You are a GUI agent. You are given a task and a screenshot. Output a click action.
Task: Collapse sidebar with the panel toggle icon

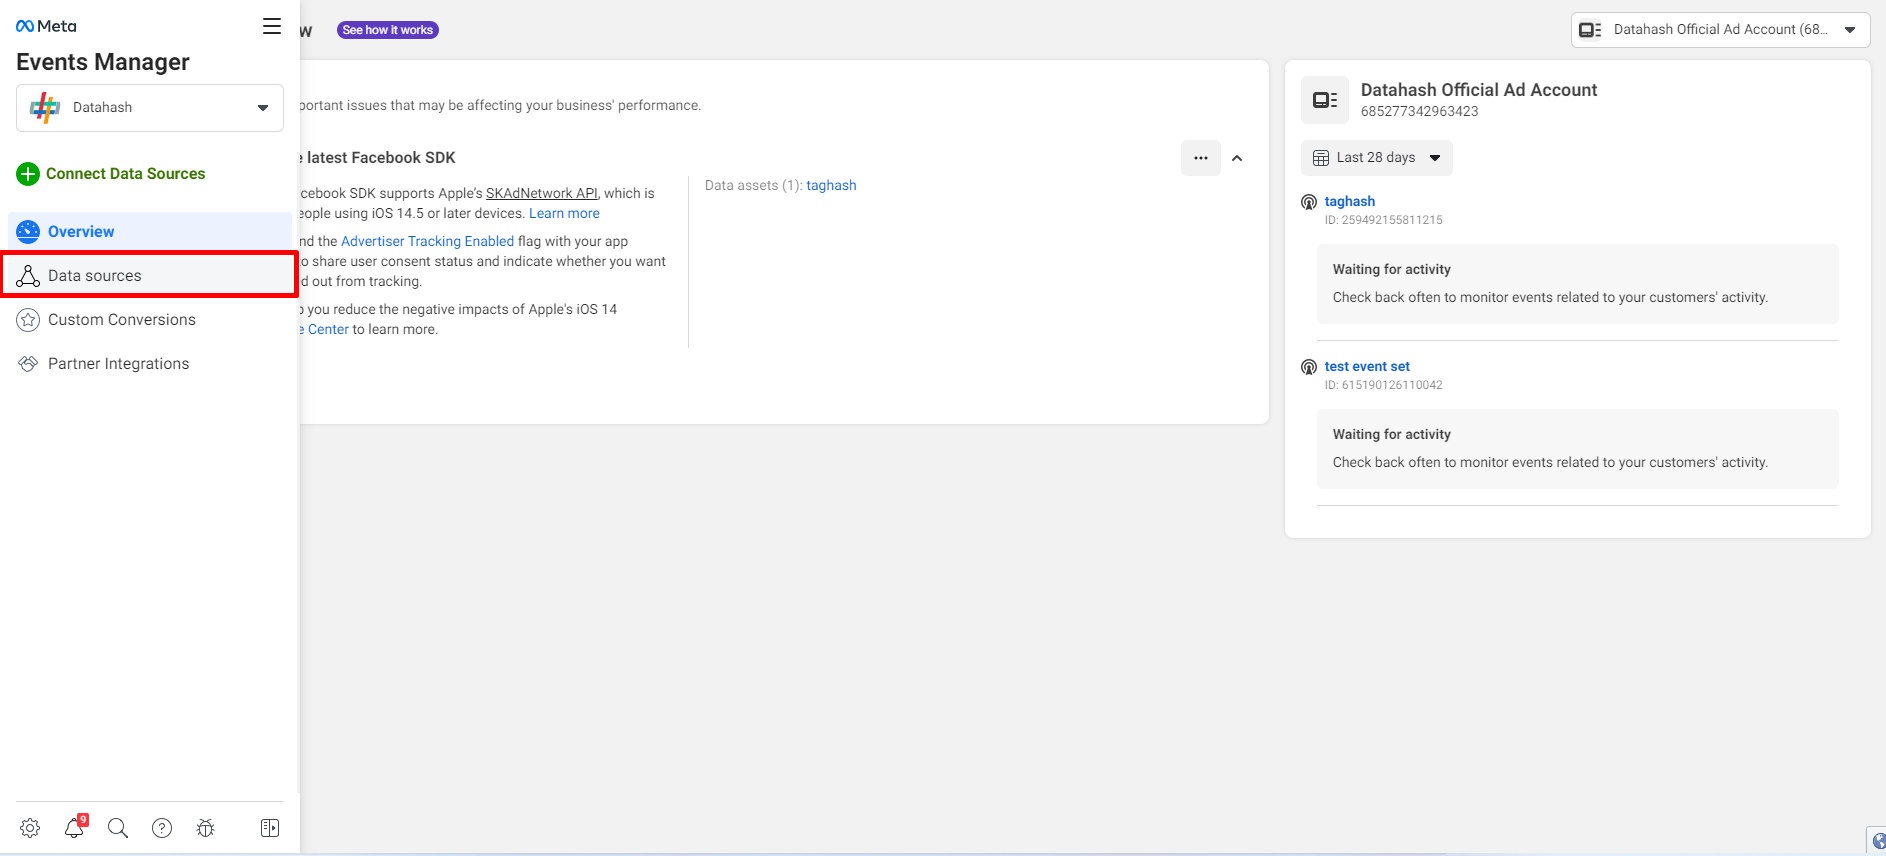270,828
